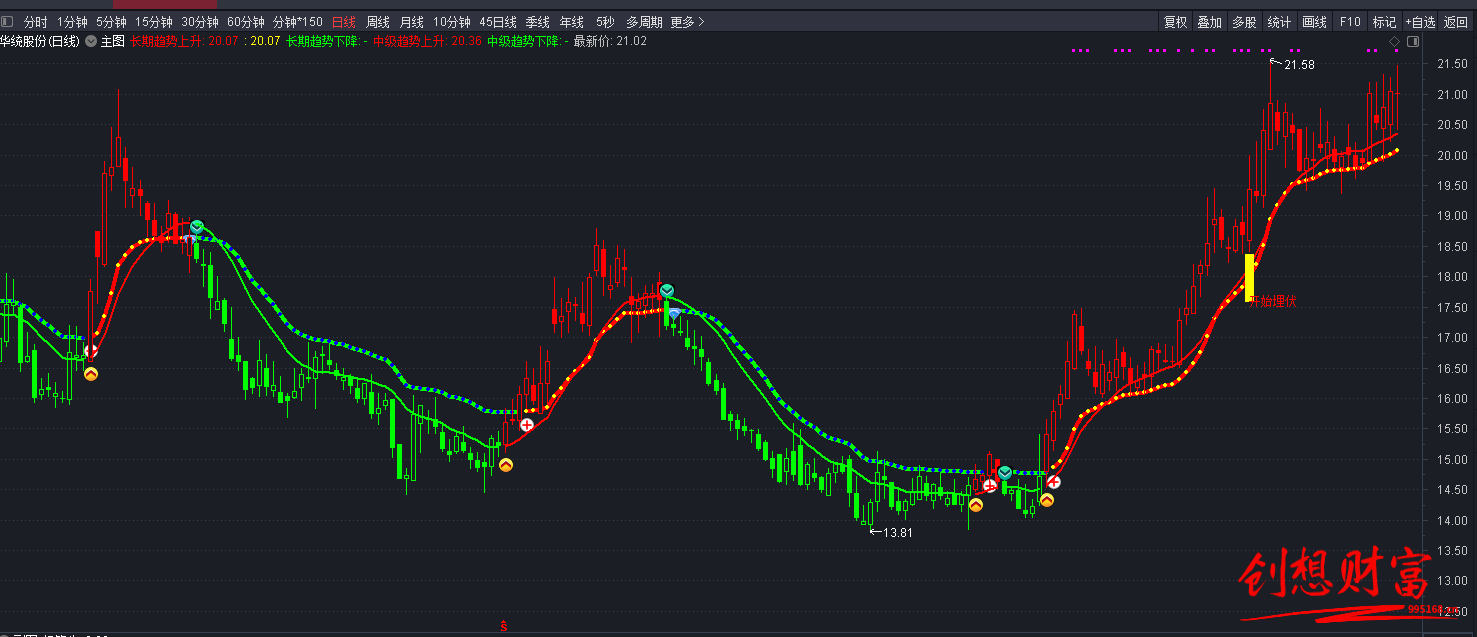Click the 21.50 price axis label
The width and height of the screenshot is (1477, 637).
click(1451, 64)
